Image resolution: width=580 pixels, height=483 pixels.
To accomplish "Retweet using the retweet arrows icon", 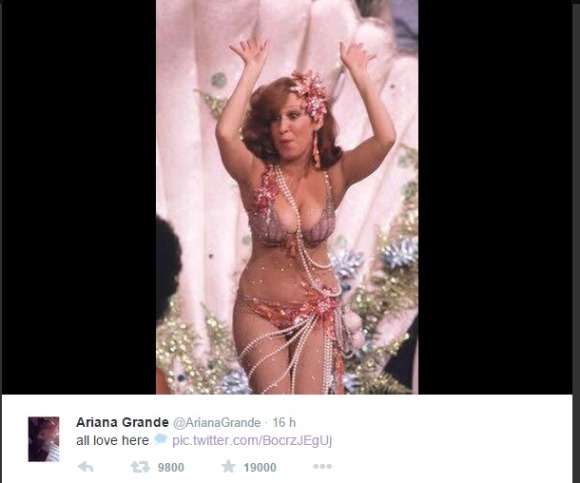I will coord(140,467).
